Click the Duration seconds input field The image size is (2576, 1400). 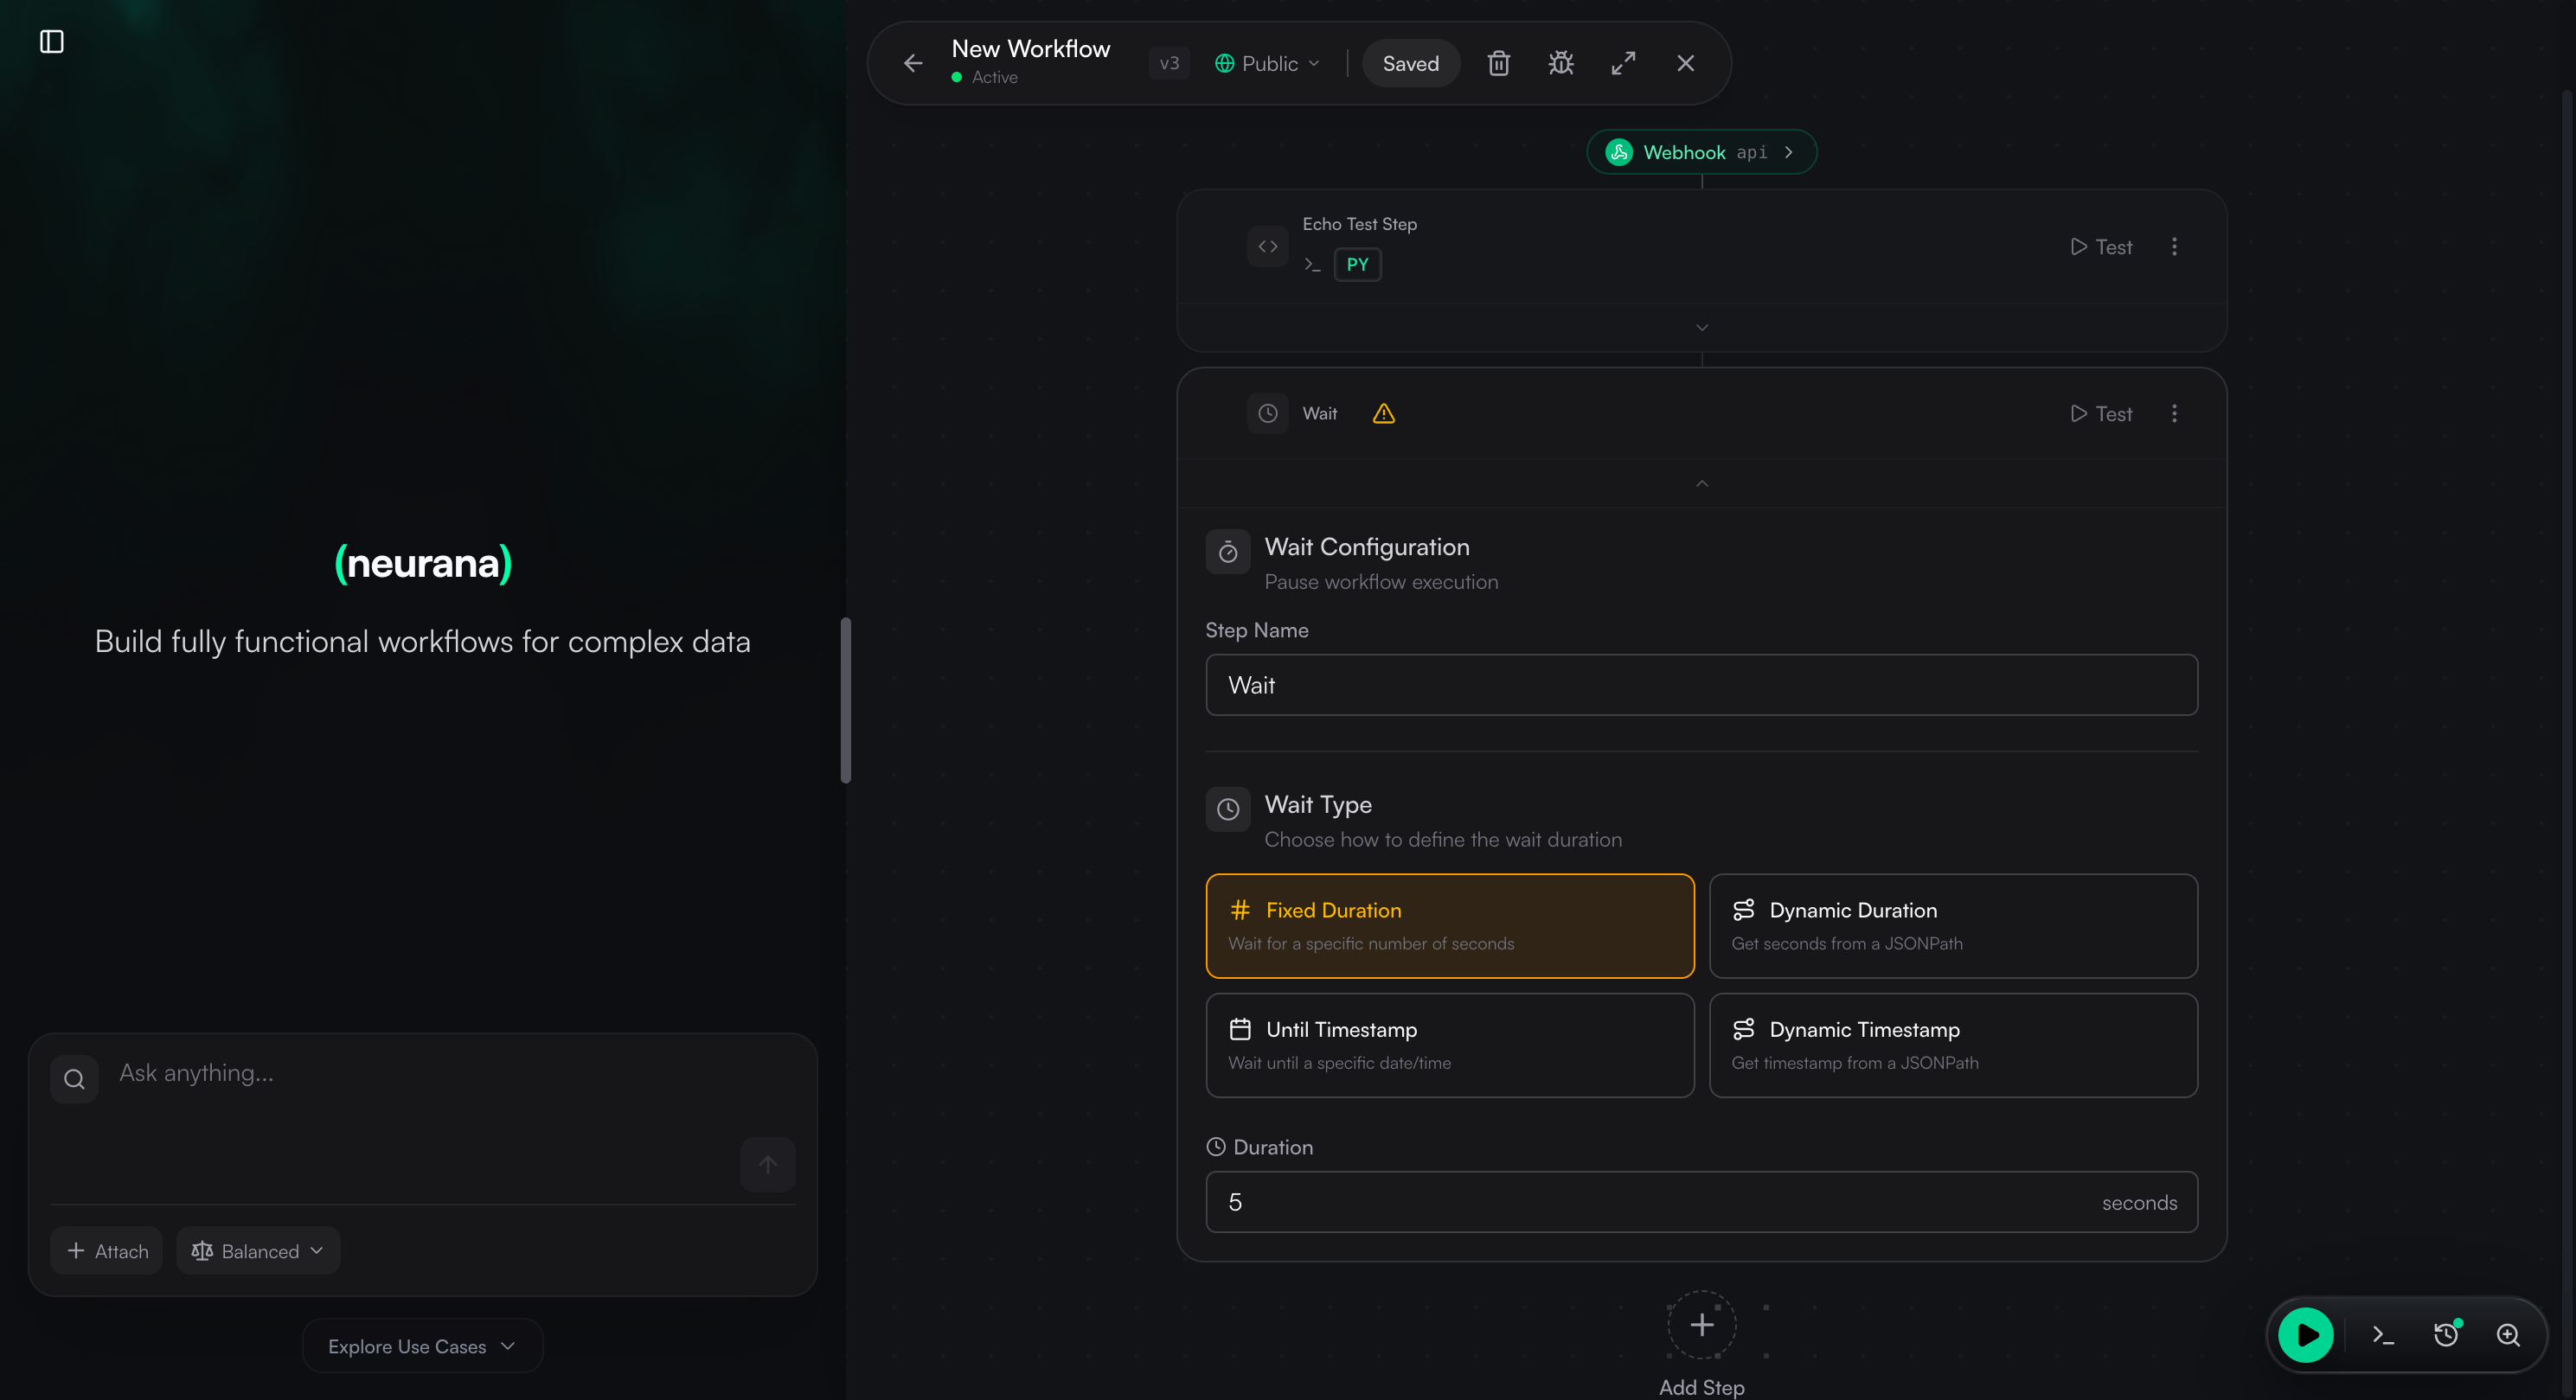(1650, 1202)
